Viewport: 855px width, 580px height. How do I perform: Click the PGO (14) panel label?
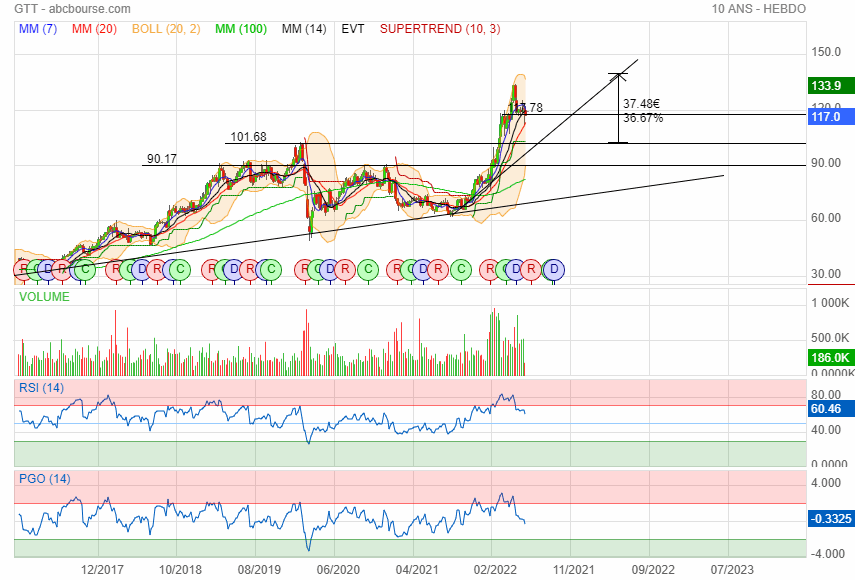pos(45,479)
